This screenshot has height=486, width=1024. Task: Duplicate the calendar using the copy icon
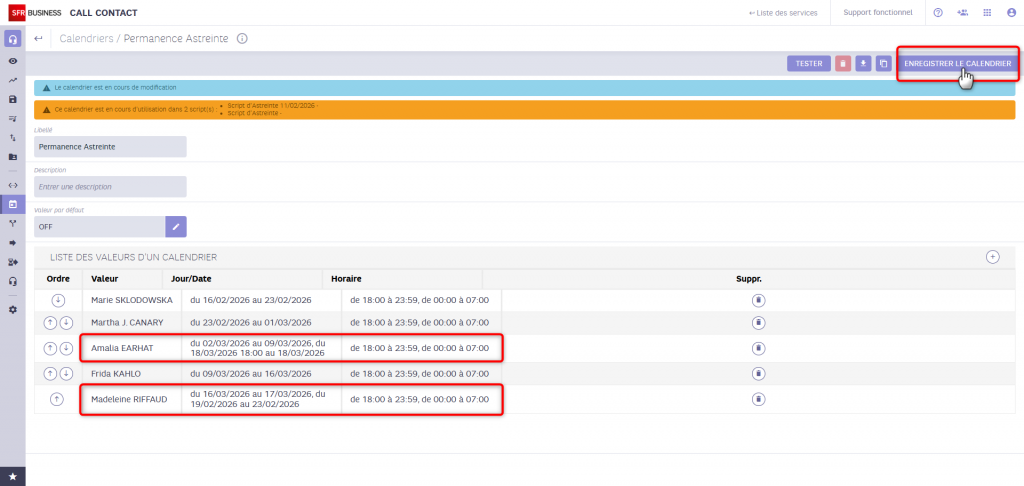[x=883, y=63]
